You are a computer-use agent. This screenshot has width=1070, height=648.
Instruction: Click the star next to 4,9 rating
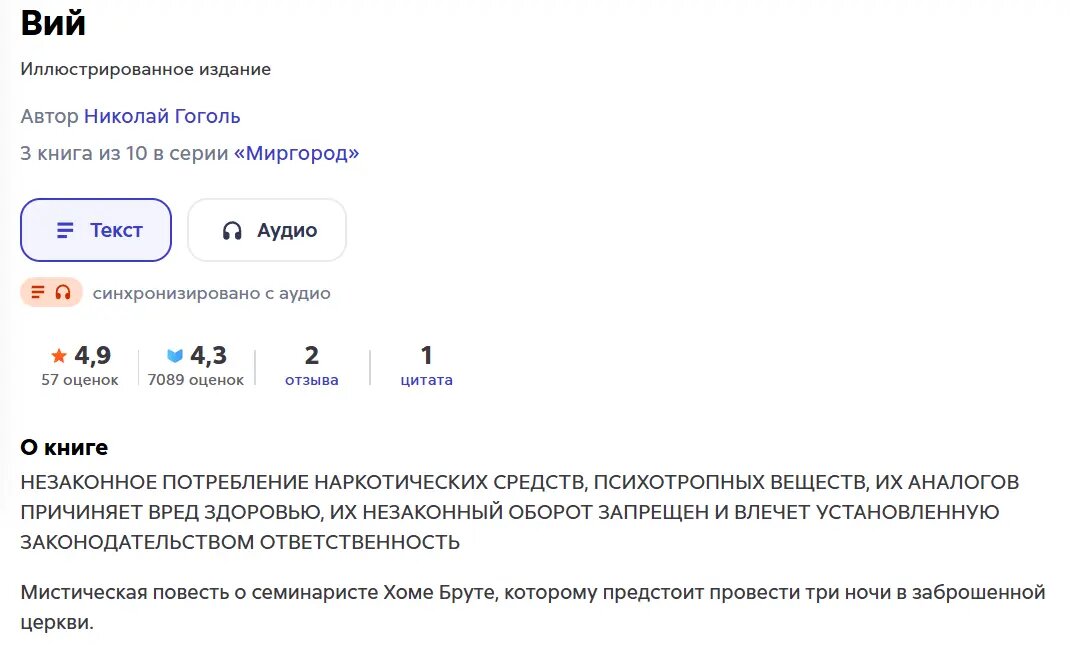coord(58,354)
